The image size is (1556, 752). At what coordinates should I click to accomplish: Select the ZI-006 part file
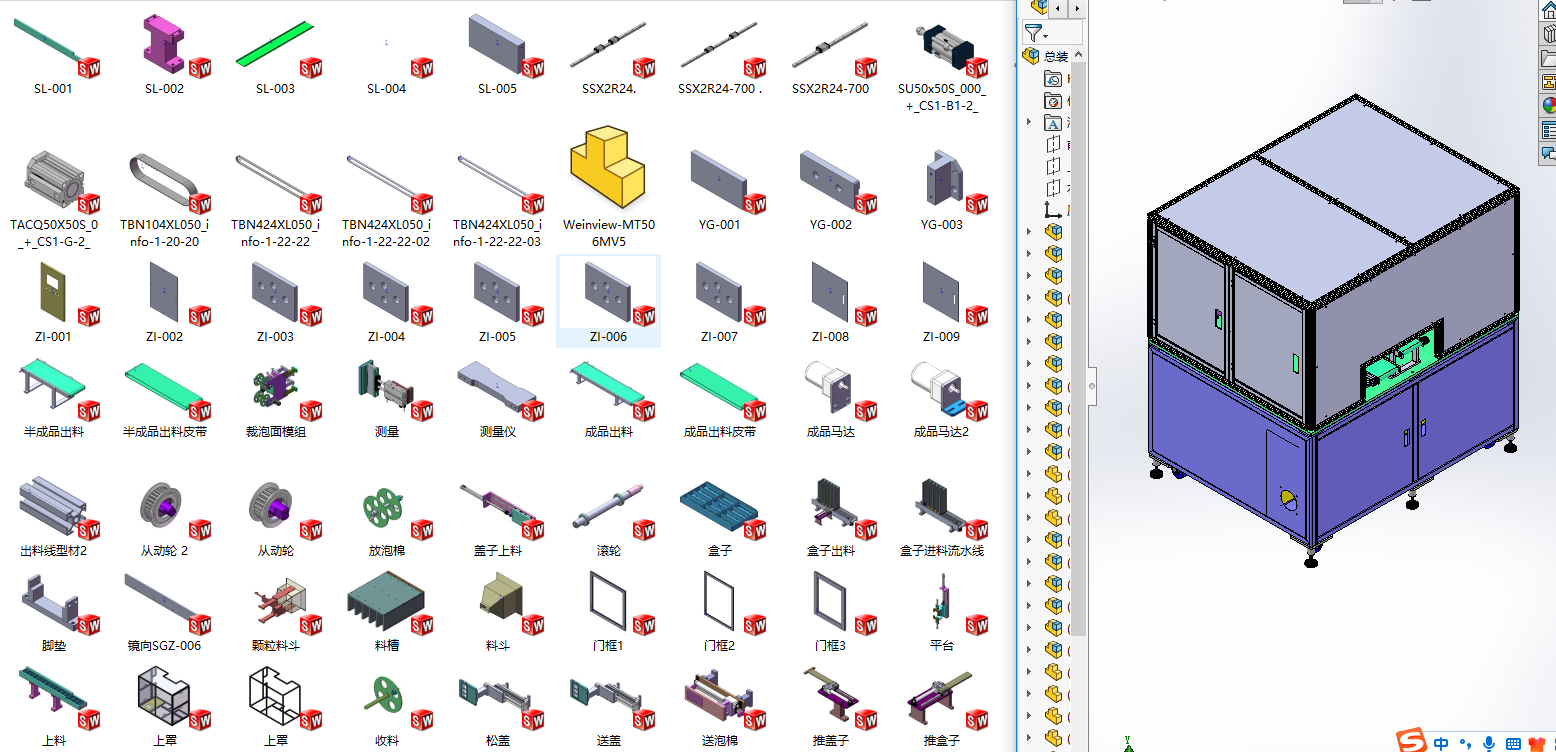608,300
